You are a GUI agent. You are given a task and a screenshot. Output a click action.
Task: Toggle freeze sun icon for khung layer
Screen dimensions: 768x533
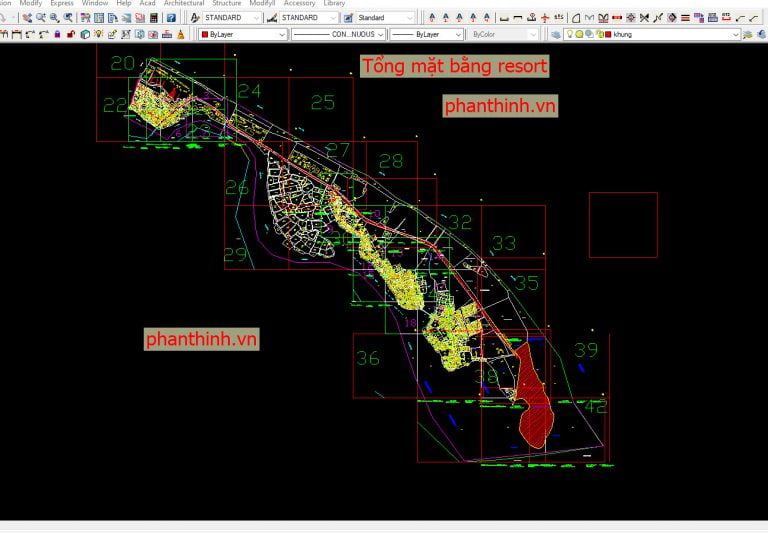coord(579,34)
